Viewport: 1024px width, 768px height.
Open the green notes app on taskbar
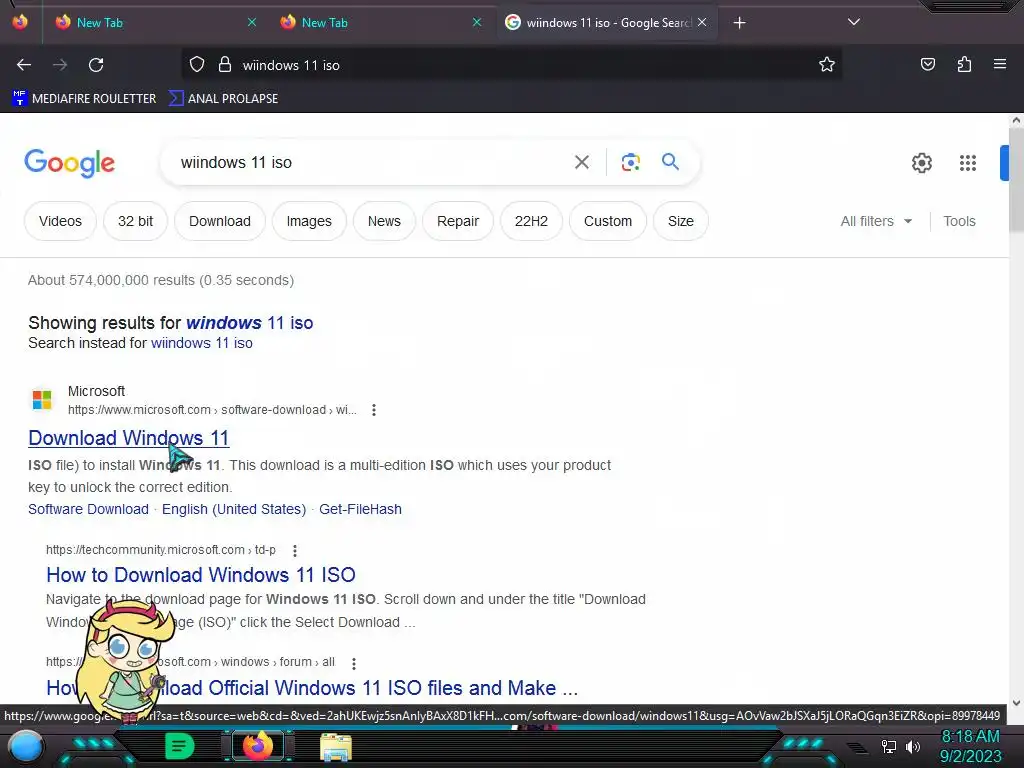pyautogui.click(x=179, y=746)
